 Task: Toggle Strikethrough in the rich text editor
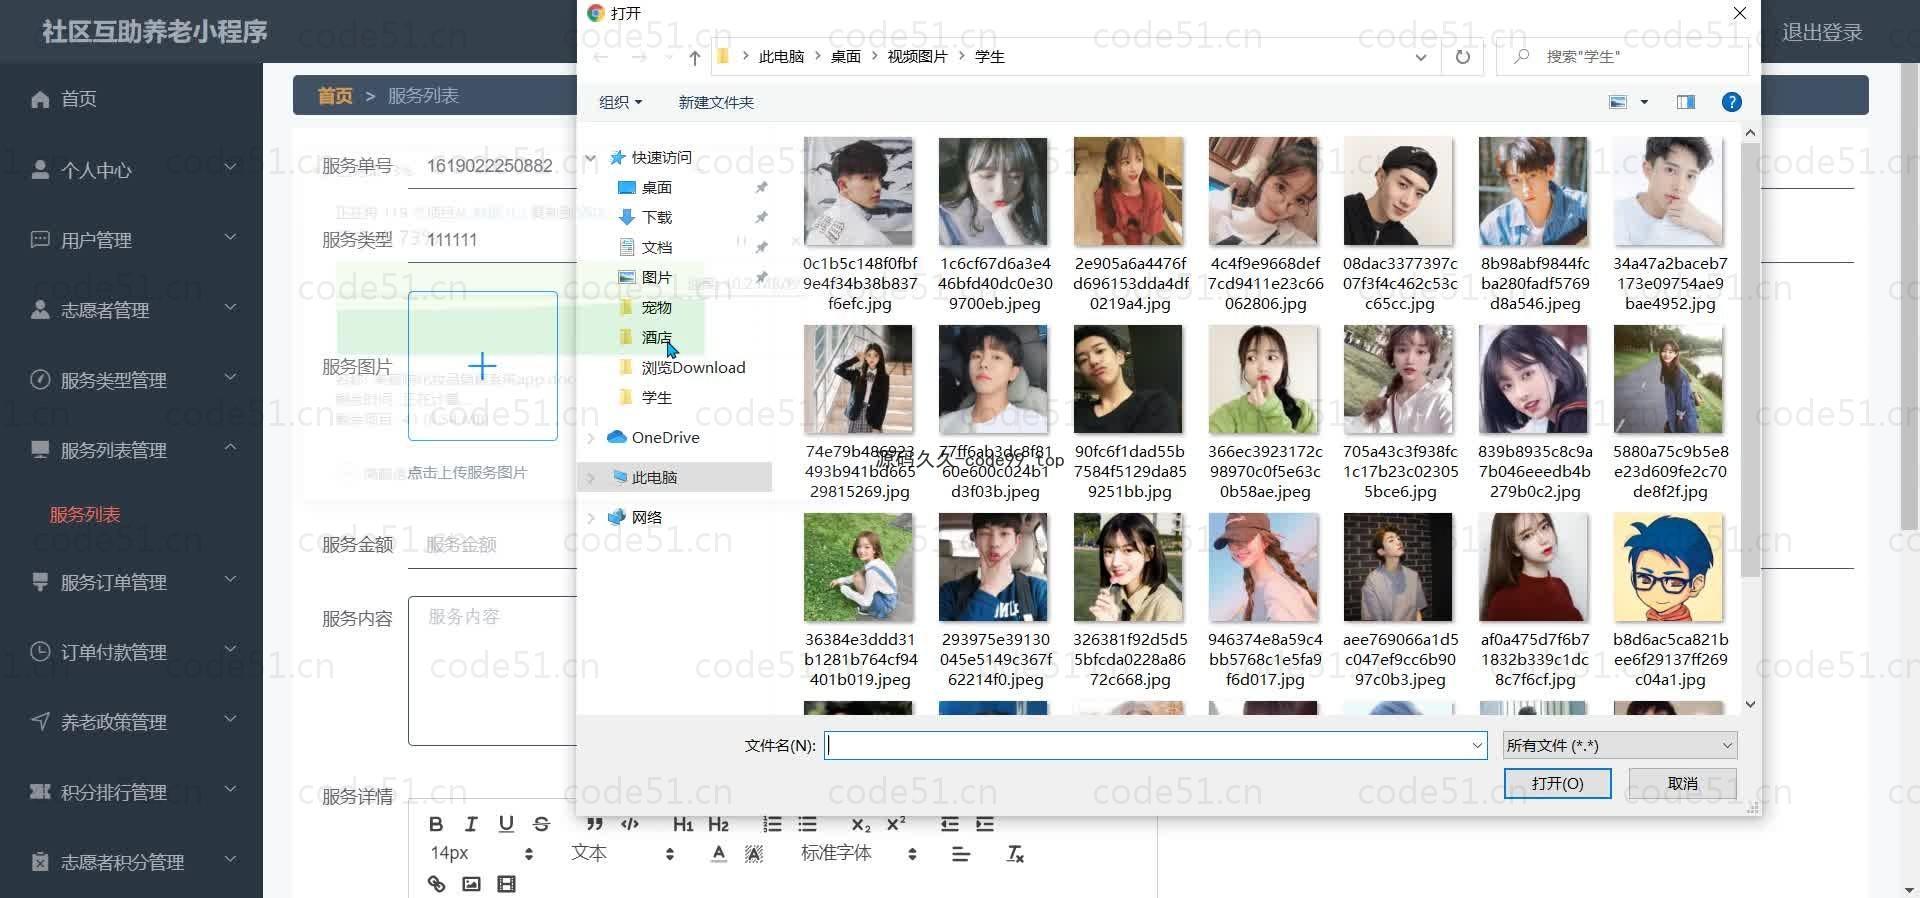coord(541,824)
